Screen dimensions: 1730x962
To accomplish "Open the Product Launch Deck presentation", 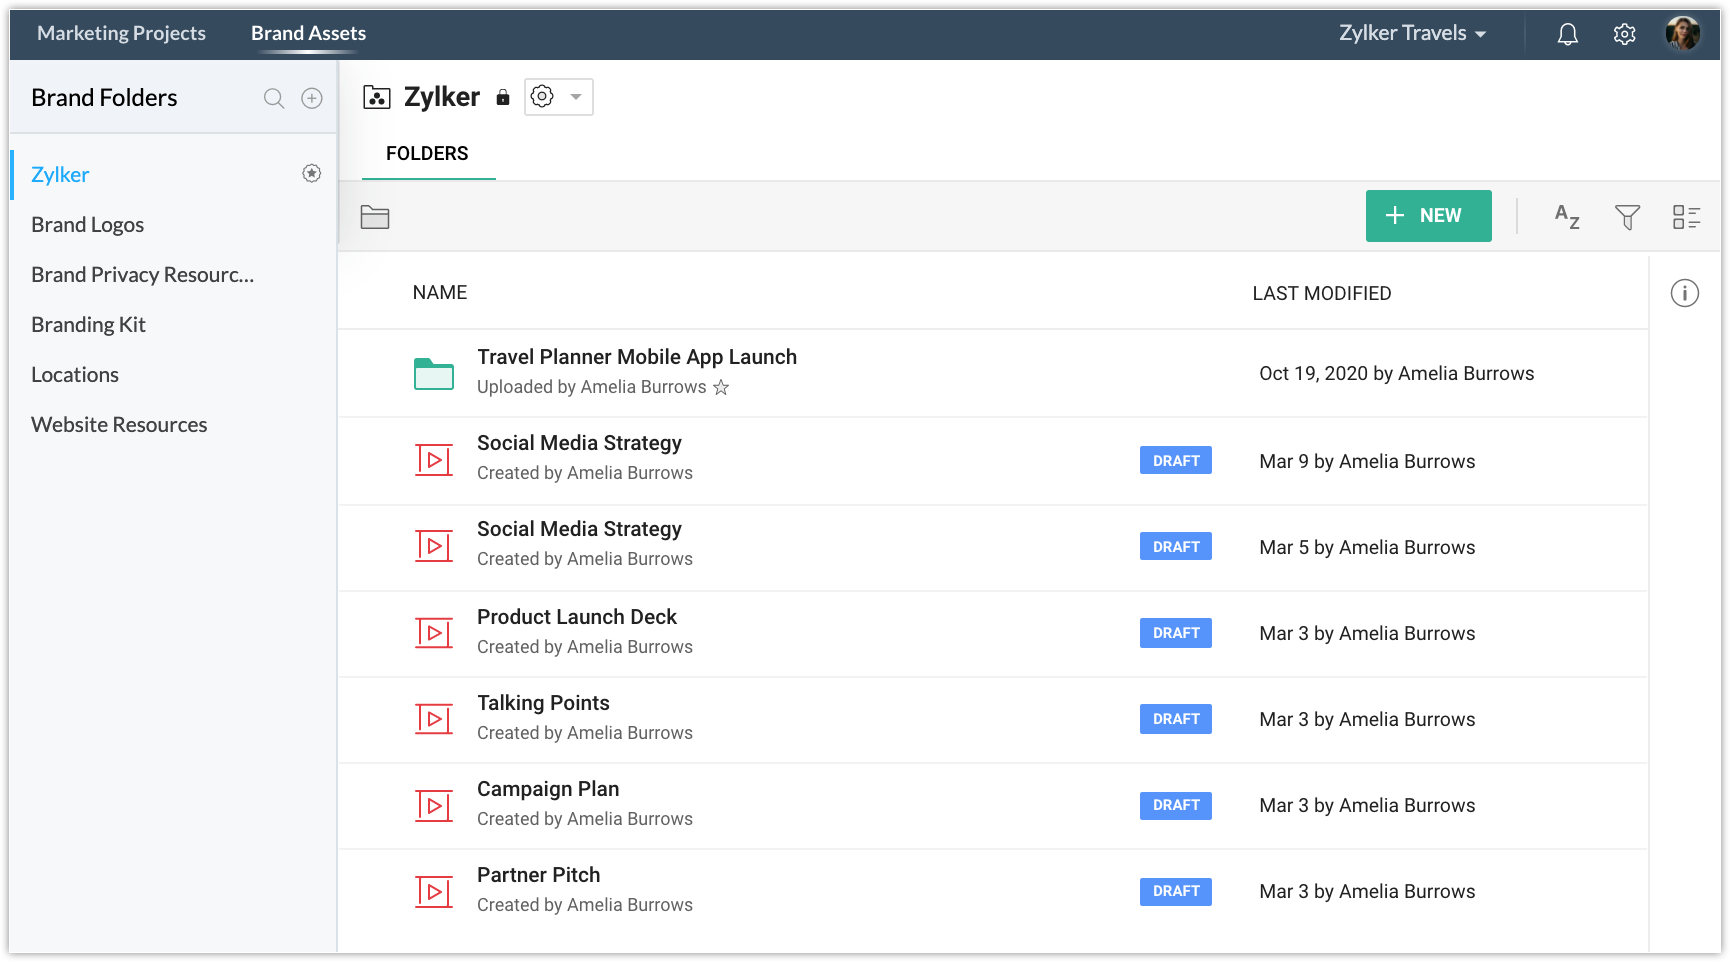I will pos(576,617).
